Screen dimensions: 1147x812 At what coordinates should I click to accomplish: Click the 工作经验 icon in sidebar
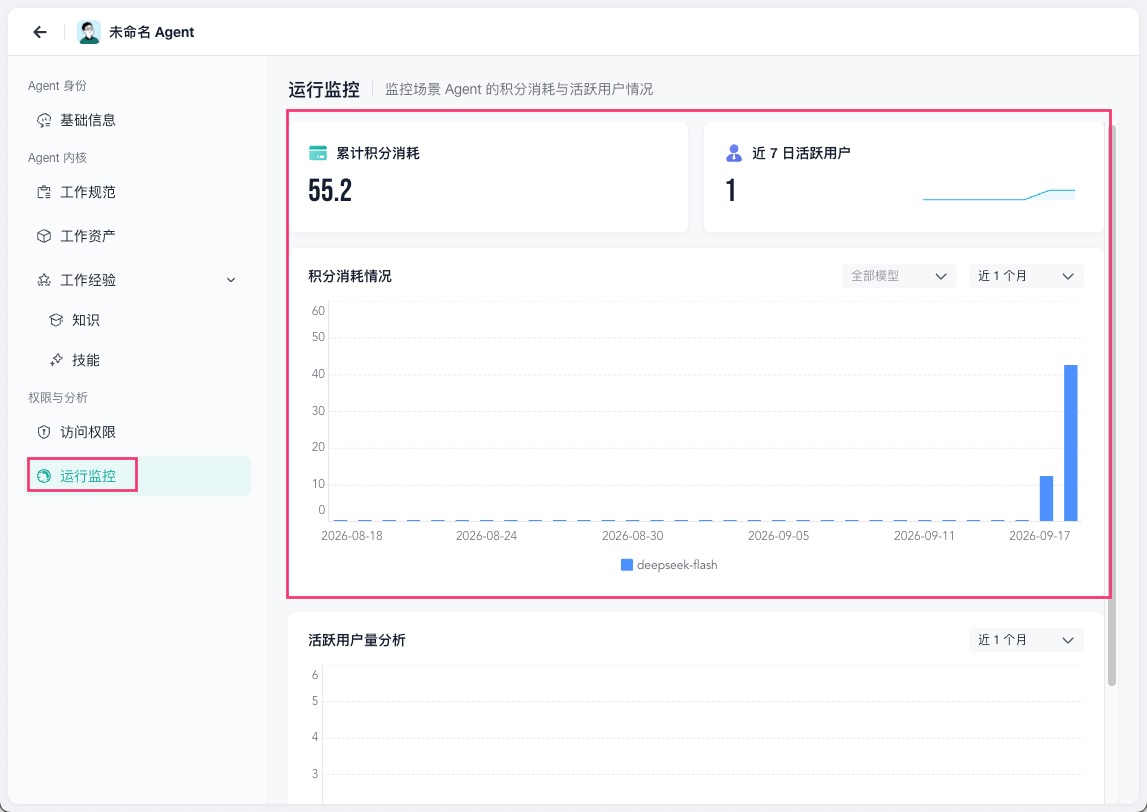pyautogui.click(x=44, y=280)
